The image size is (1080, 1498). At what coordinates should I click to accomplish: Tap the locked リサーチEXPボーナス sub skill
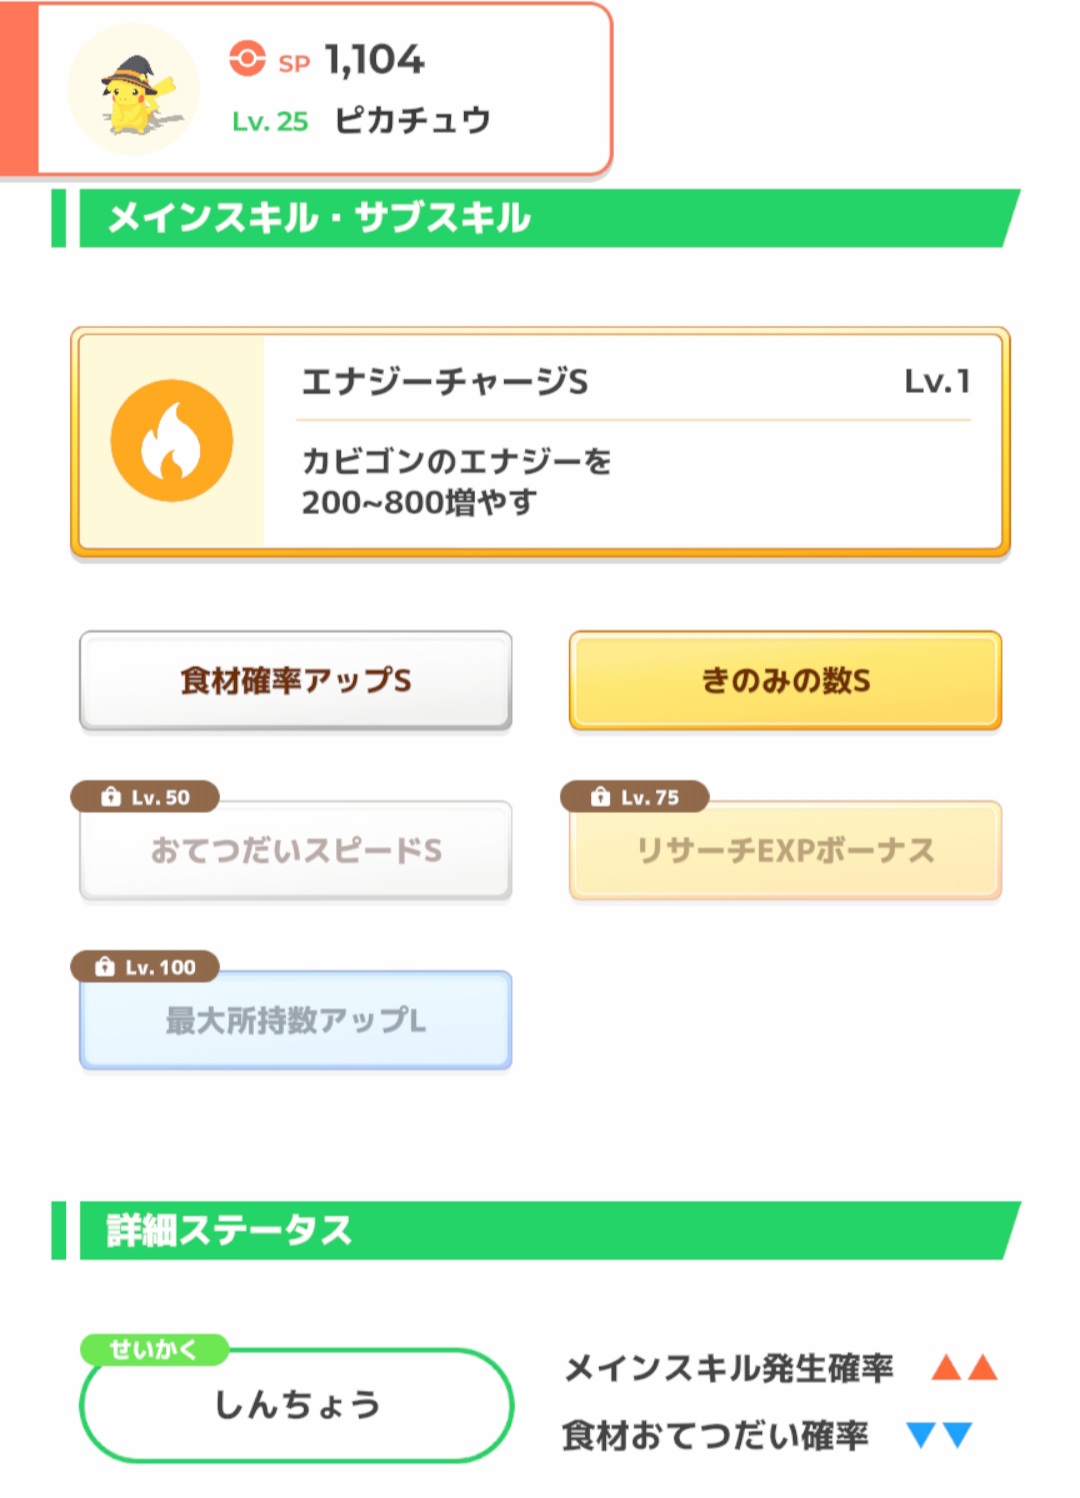pos(785,851)
